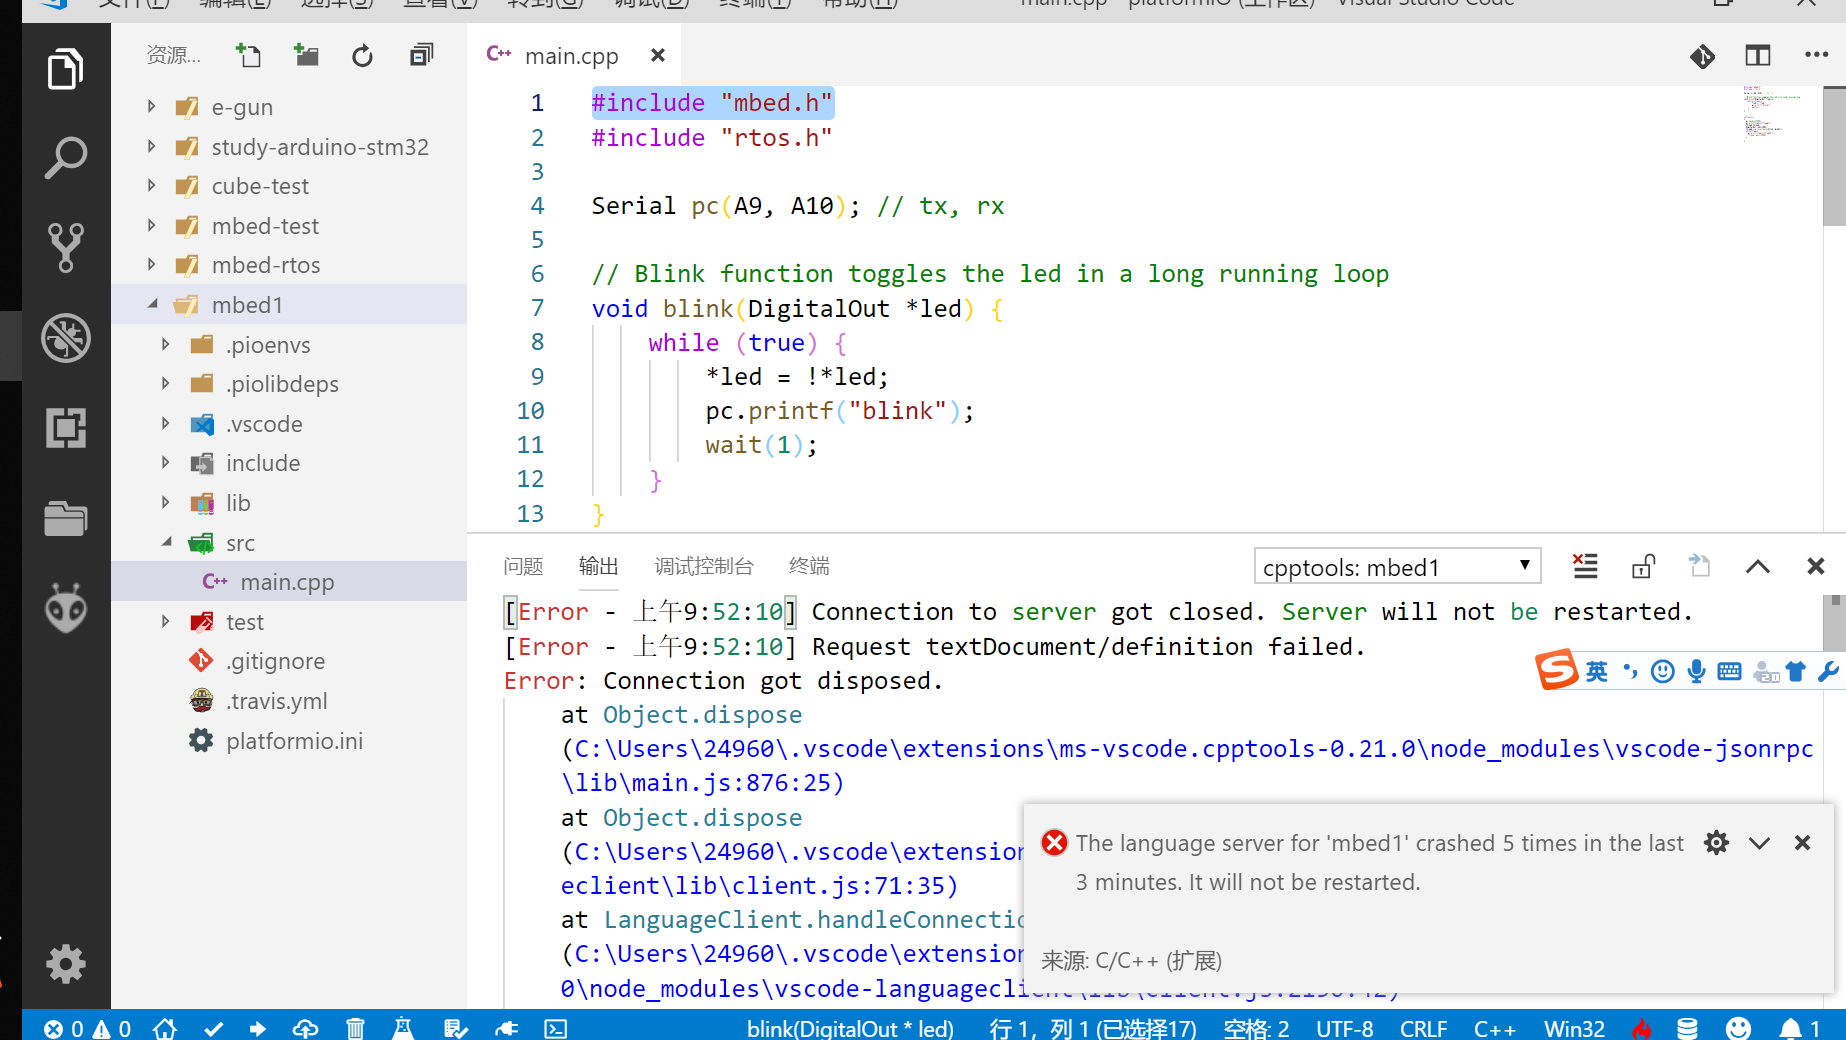This screenshot has width=1846, height=1040.
Task: Open the Extensions view icon
Action: [65, 428]
